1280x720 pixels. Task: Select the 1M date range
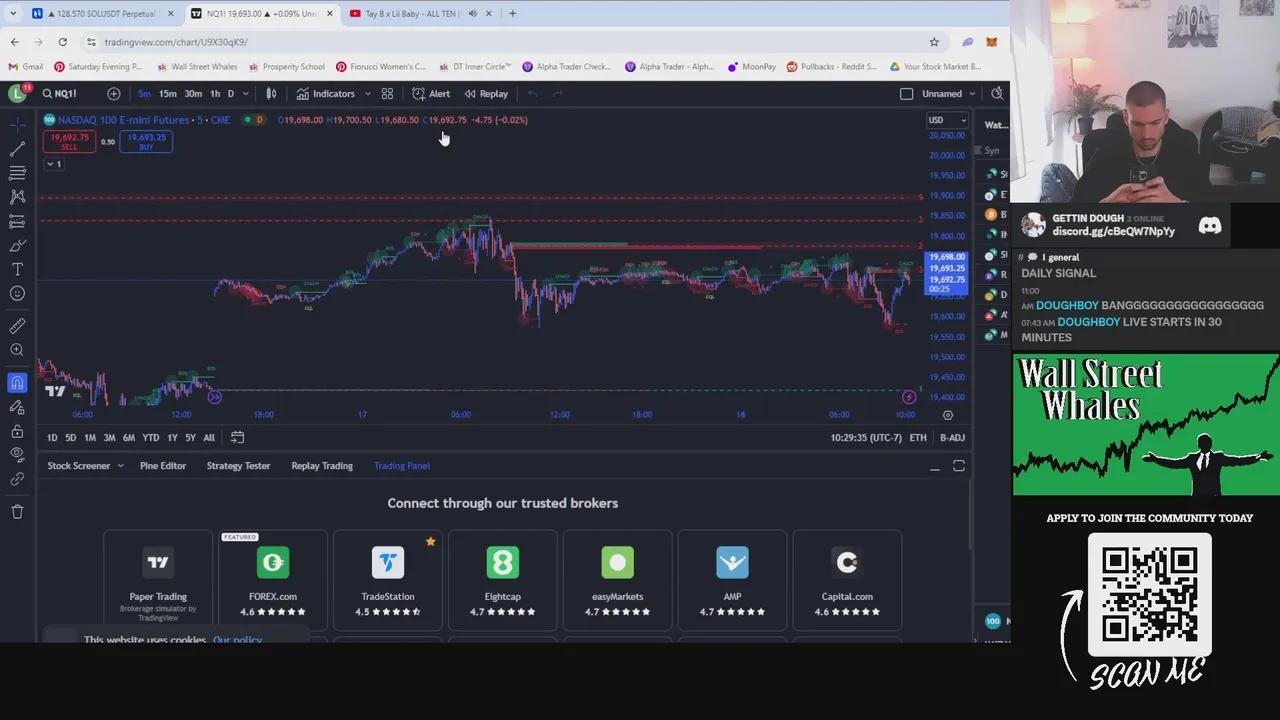[x=90, y=437]
